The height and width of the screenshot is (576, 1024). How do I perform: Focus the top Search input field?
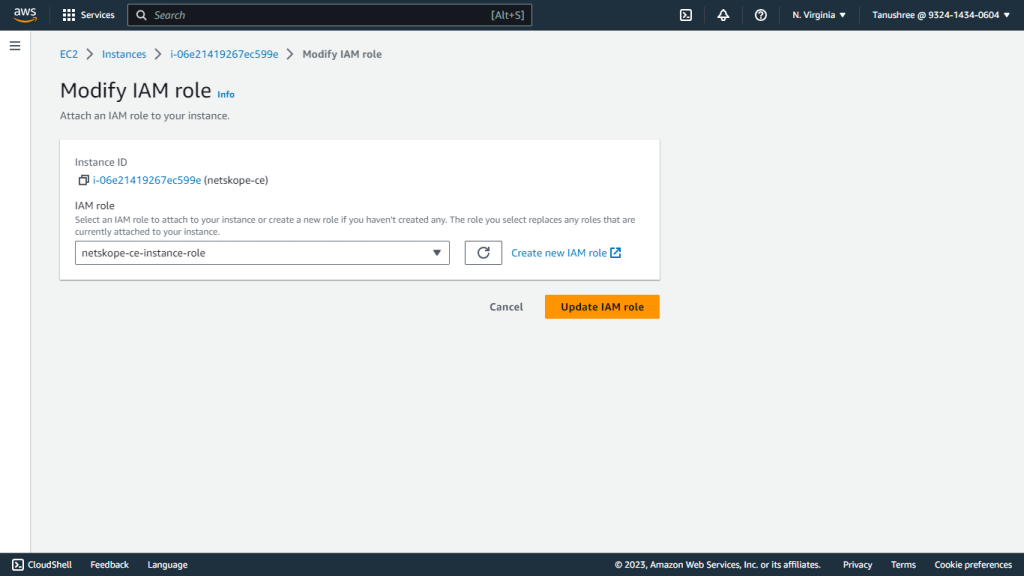click(x=329, y=15)
